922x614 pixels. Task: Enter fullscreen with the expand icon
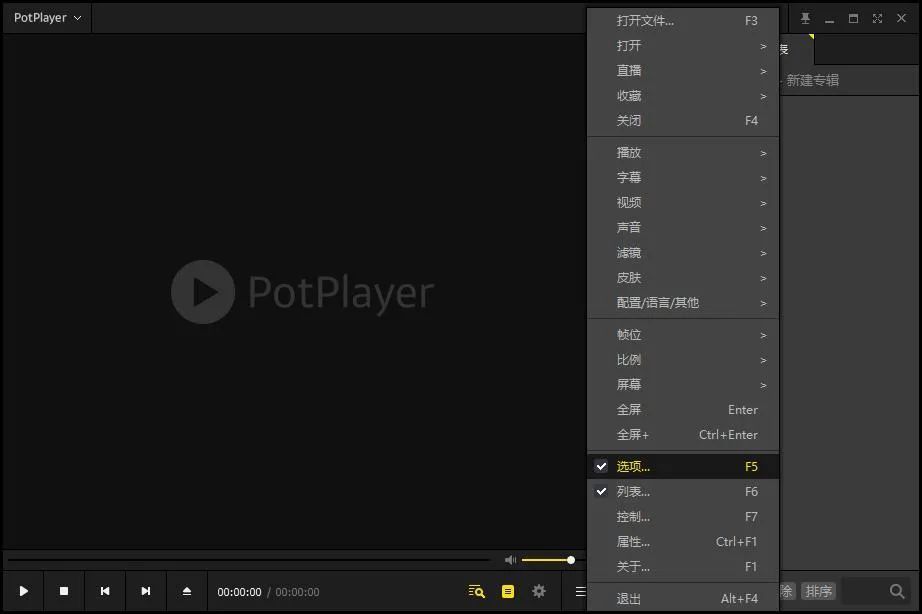[x=877, y=18]
